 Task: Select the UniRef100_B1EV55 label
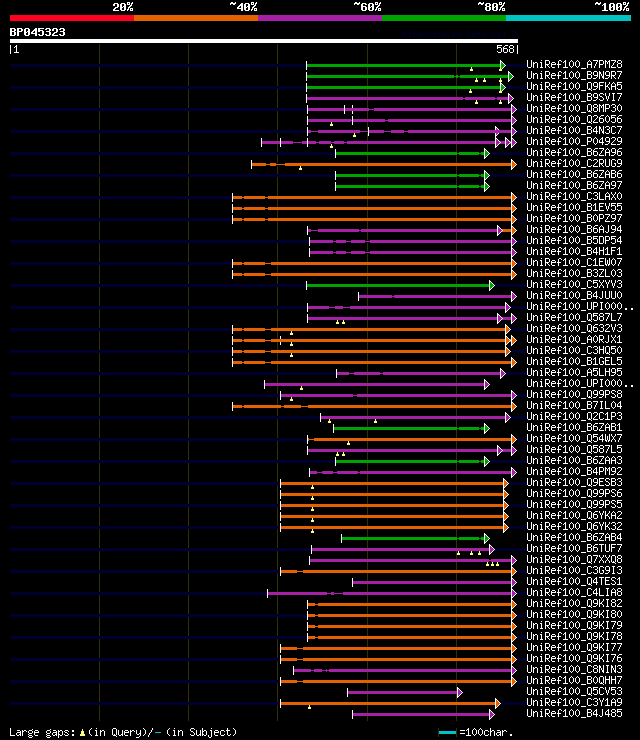[x=574, y=207]
